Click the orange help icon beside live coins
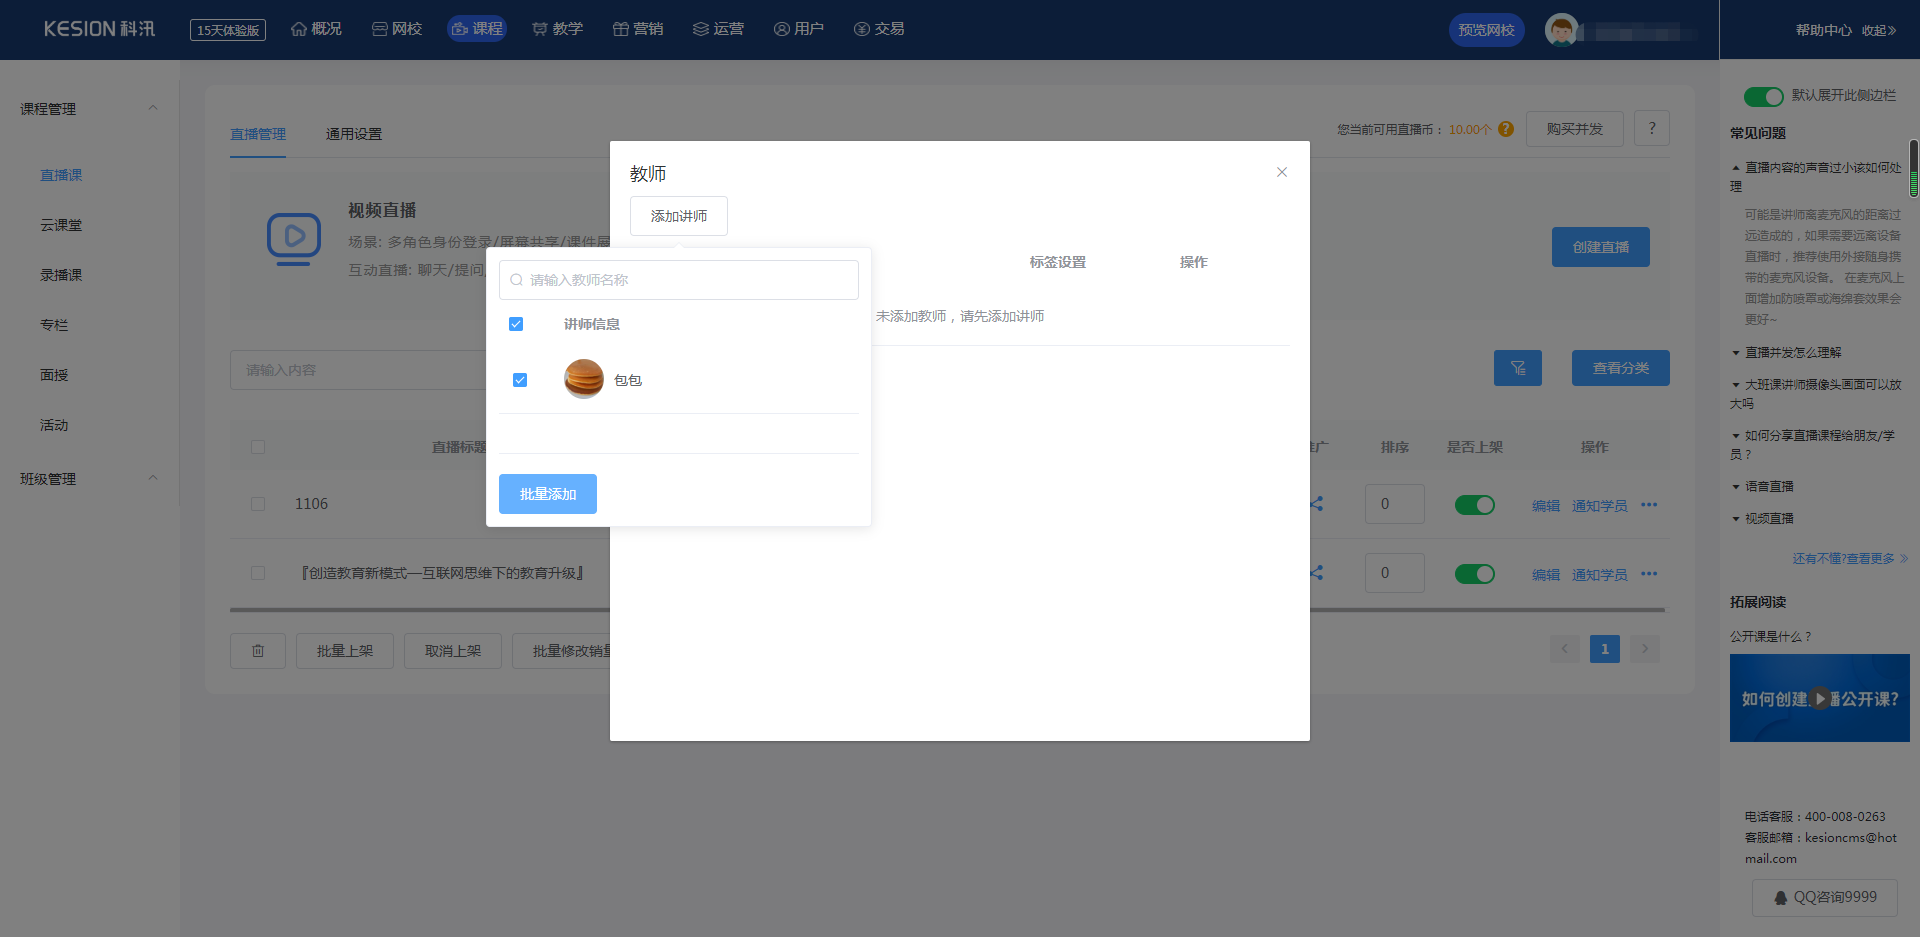 tap(1506, 129)
